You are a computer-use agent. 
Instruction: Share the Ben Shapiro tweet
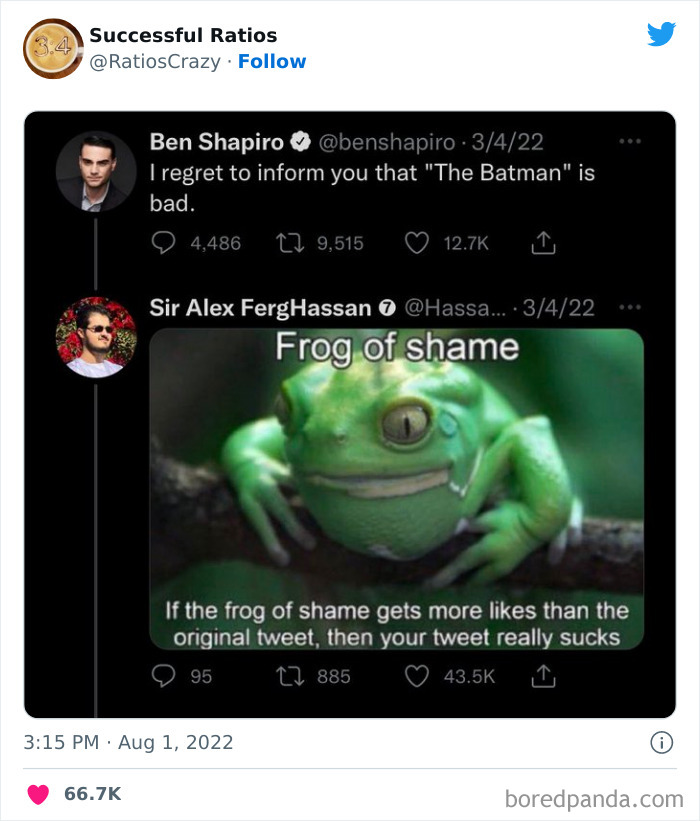tap(541, 243)
